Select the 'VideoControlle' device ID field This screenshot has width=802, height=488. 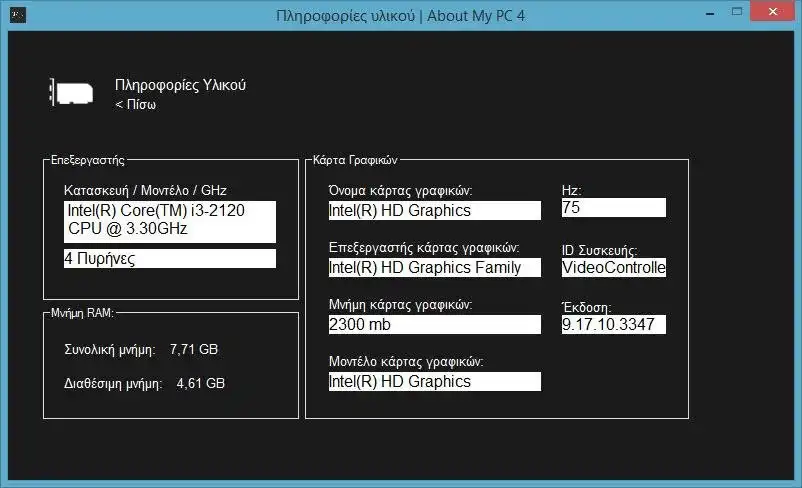(614, 268)
